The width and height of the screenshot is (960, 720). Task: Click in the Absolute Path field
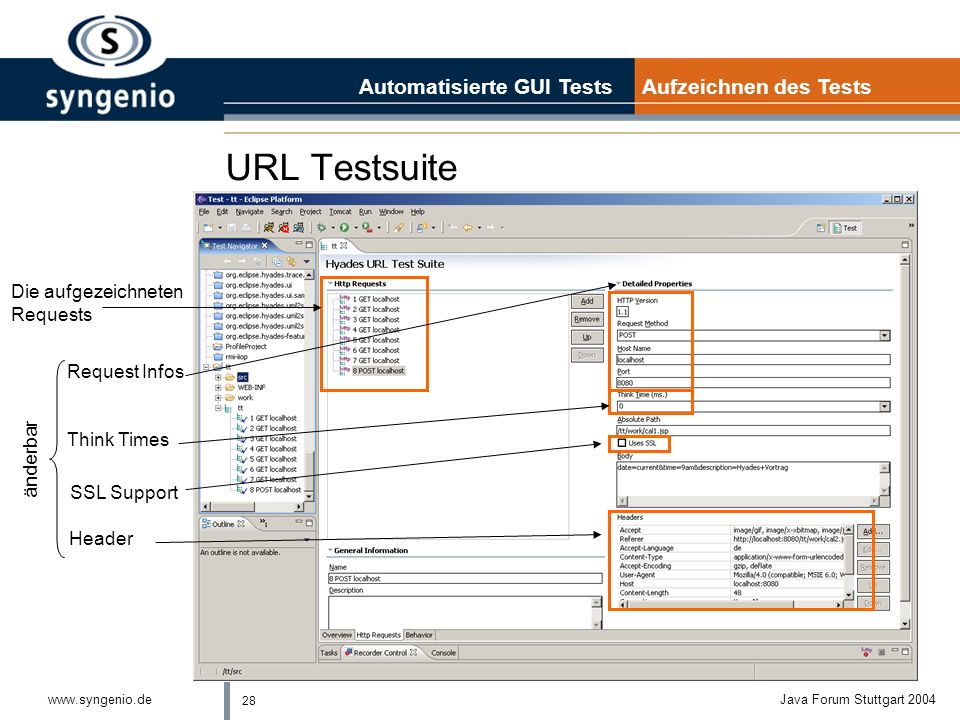point(753,430)
